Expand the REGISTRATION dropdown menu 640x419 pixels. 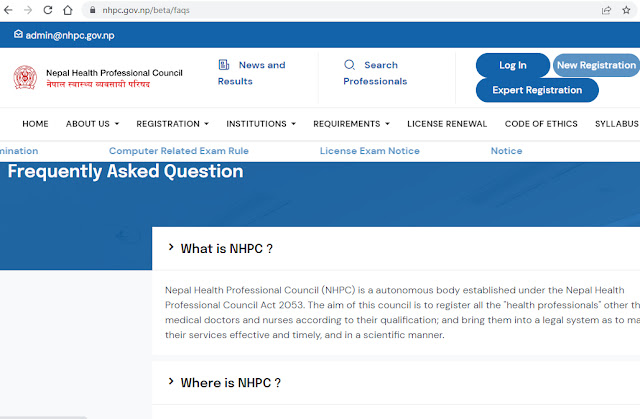click(172, 124)
